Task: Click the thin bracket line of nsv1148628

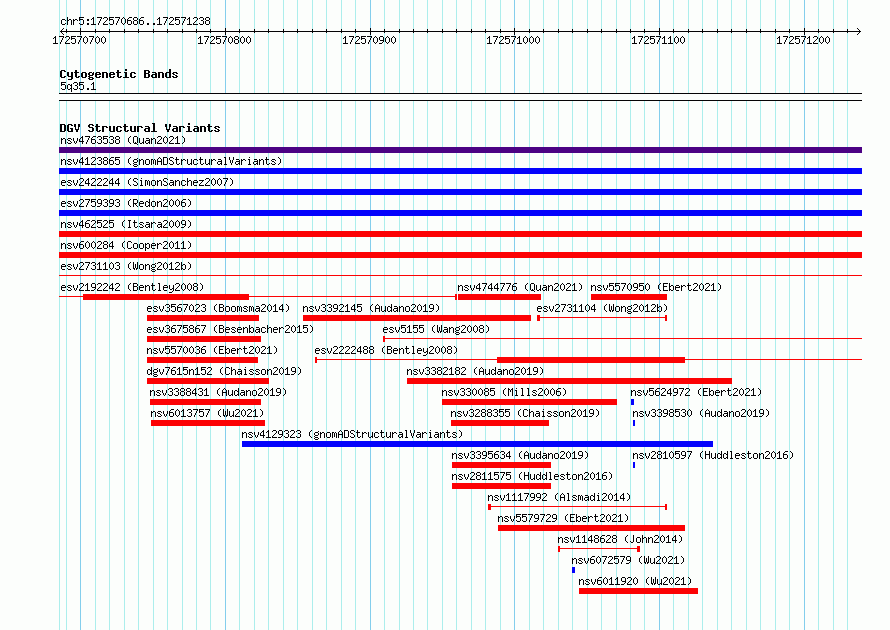Action: 599,549
